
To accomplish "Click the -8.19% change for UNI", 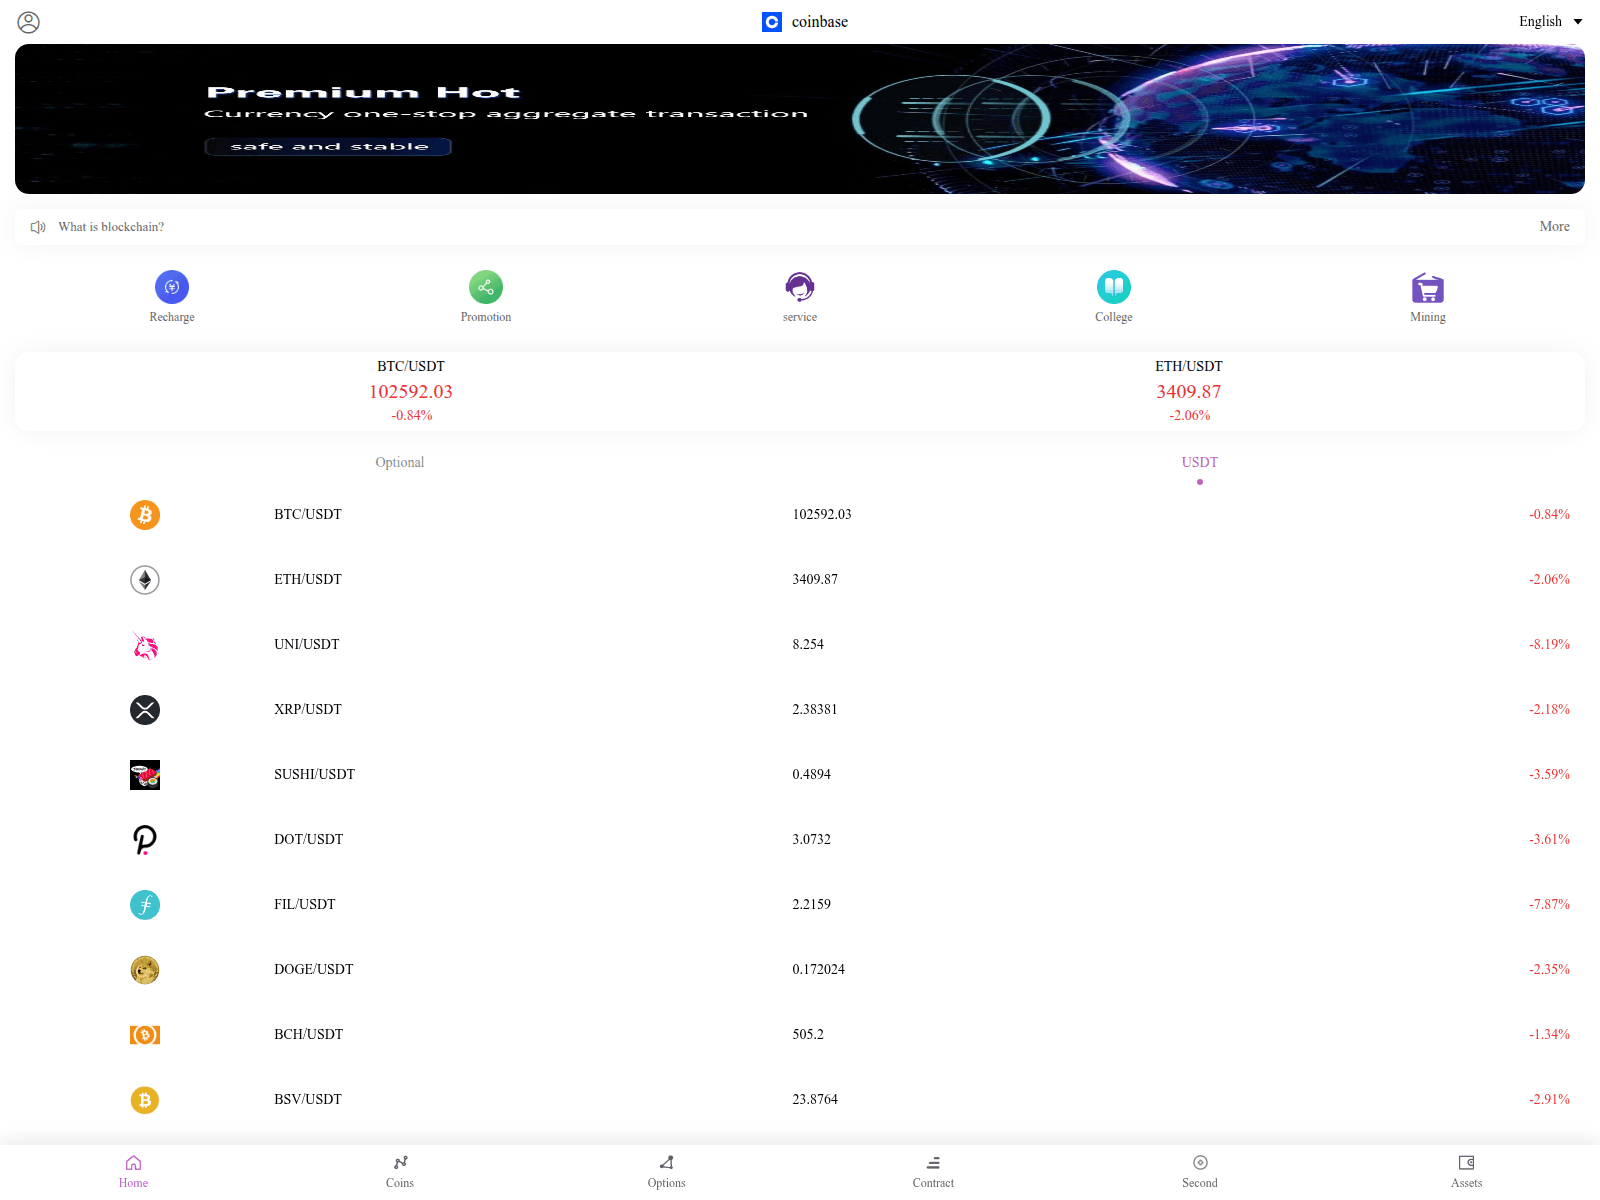I will coord(1549,645).
